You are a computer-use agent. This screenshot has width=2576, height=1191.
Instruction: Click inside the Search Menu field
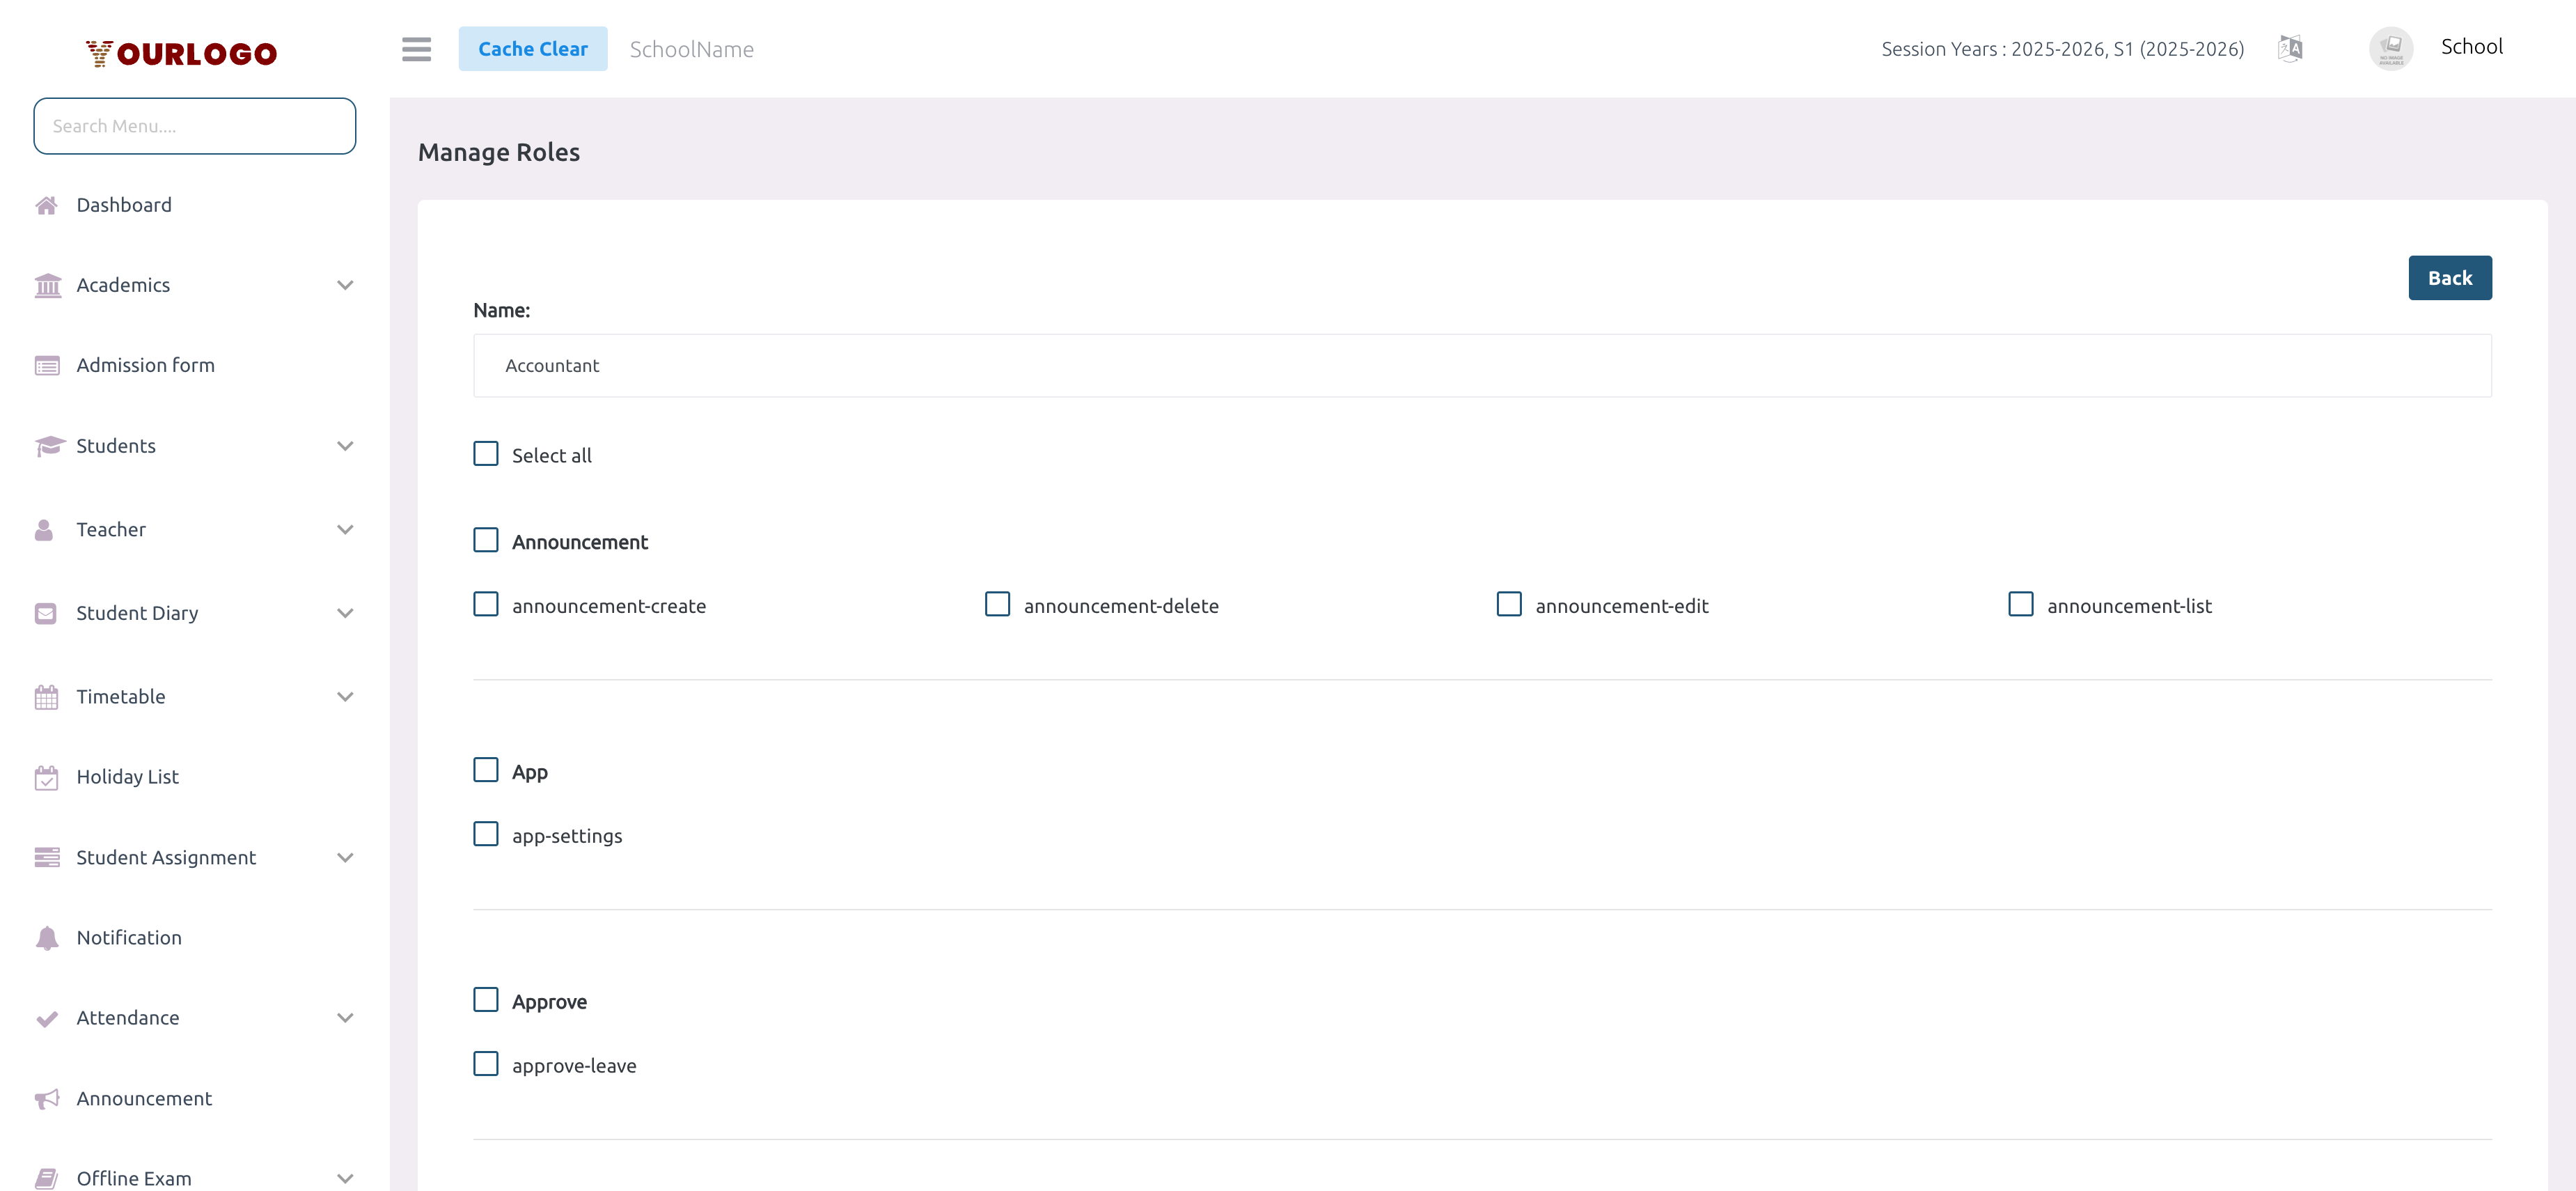click(194, 125)
